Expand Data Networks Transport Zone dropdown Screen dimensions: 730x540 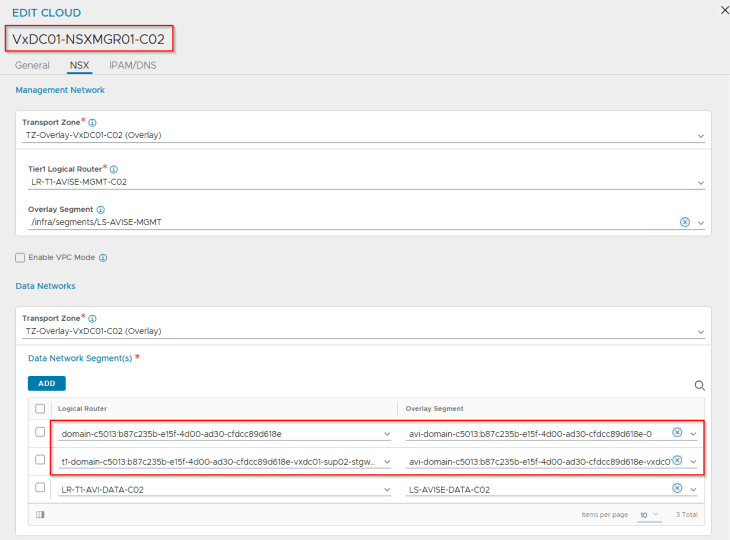point(701,331)
